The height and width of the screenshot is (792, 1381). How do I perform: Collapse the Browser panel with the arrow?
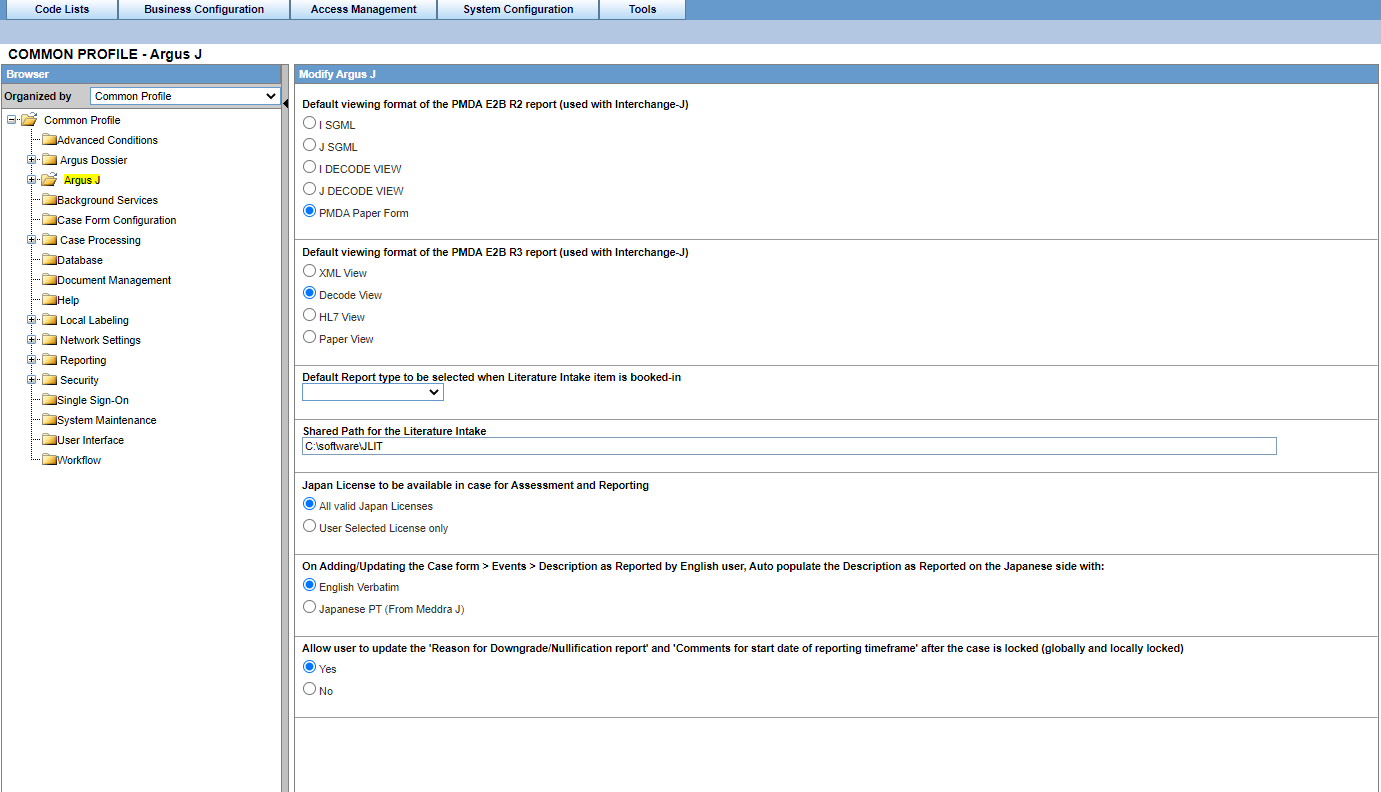(286, 103)
